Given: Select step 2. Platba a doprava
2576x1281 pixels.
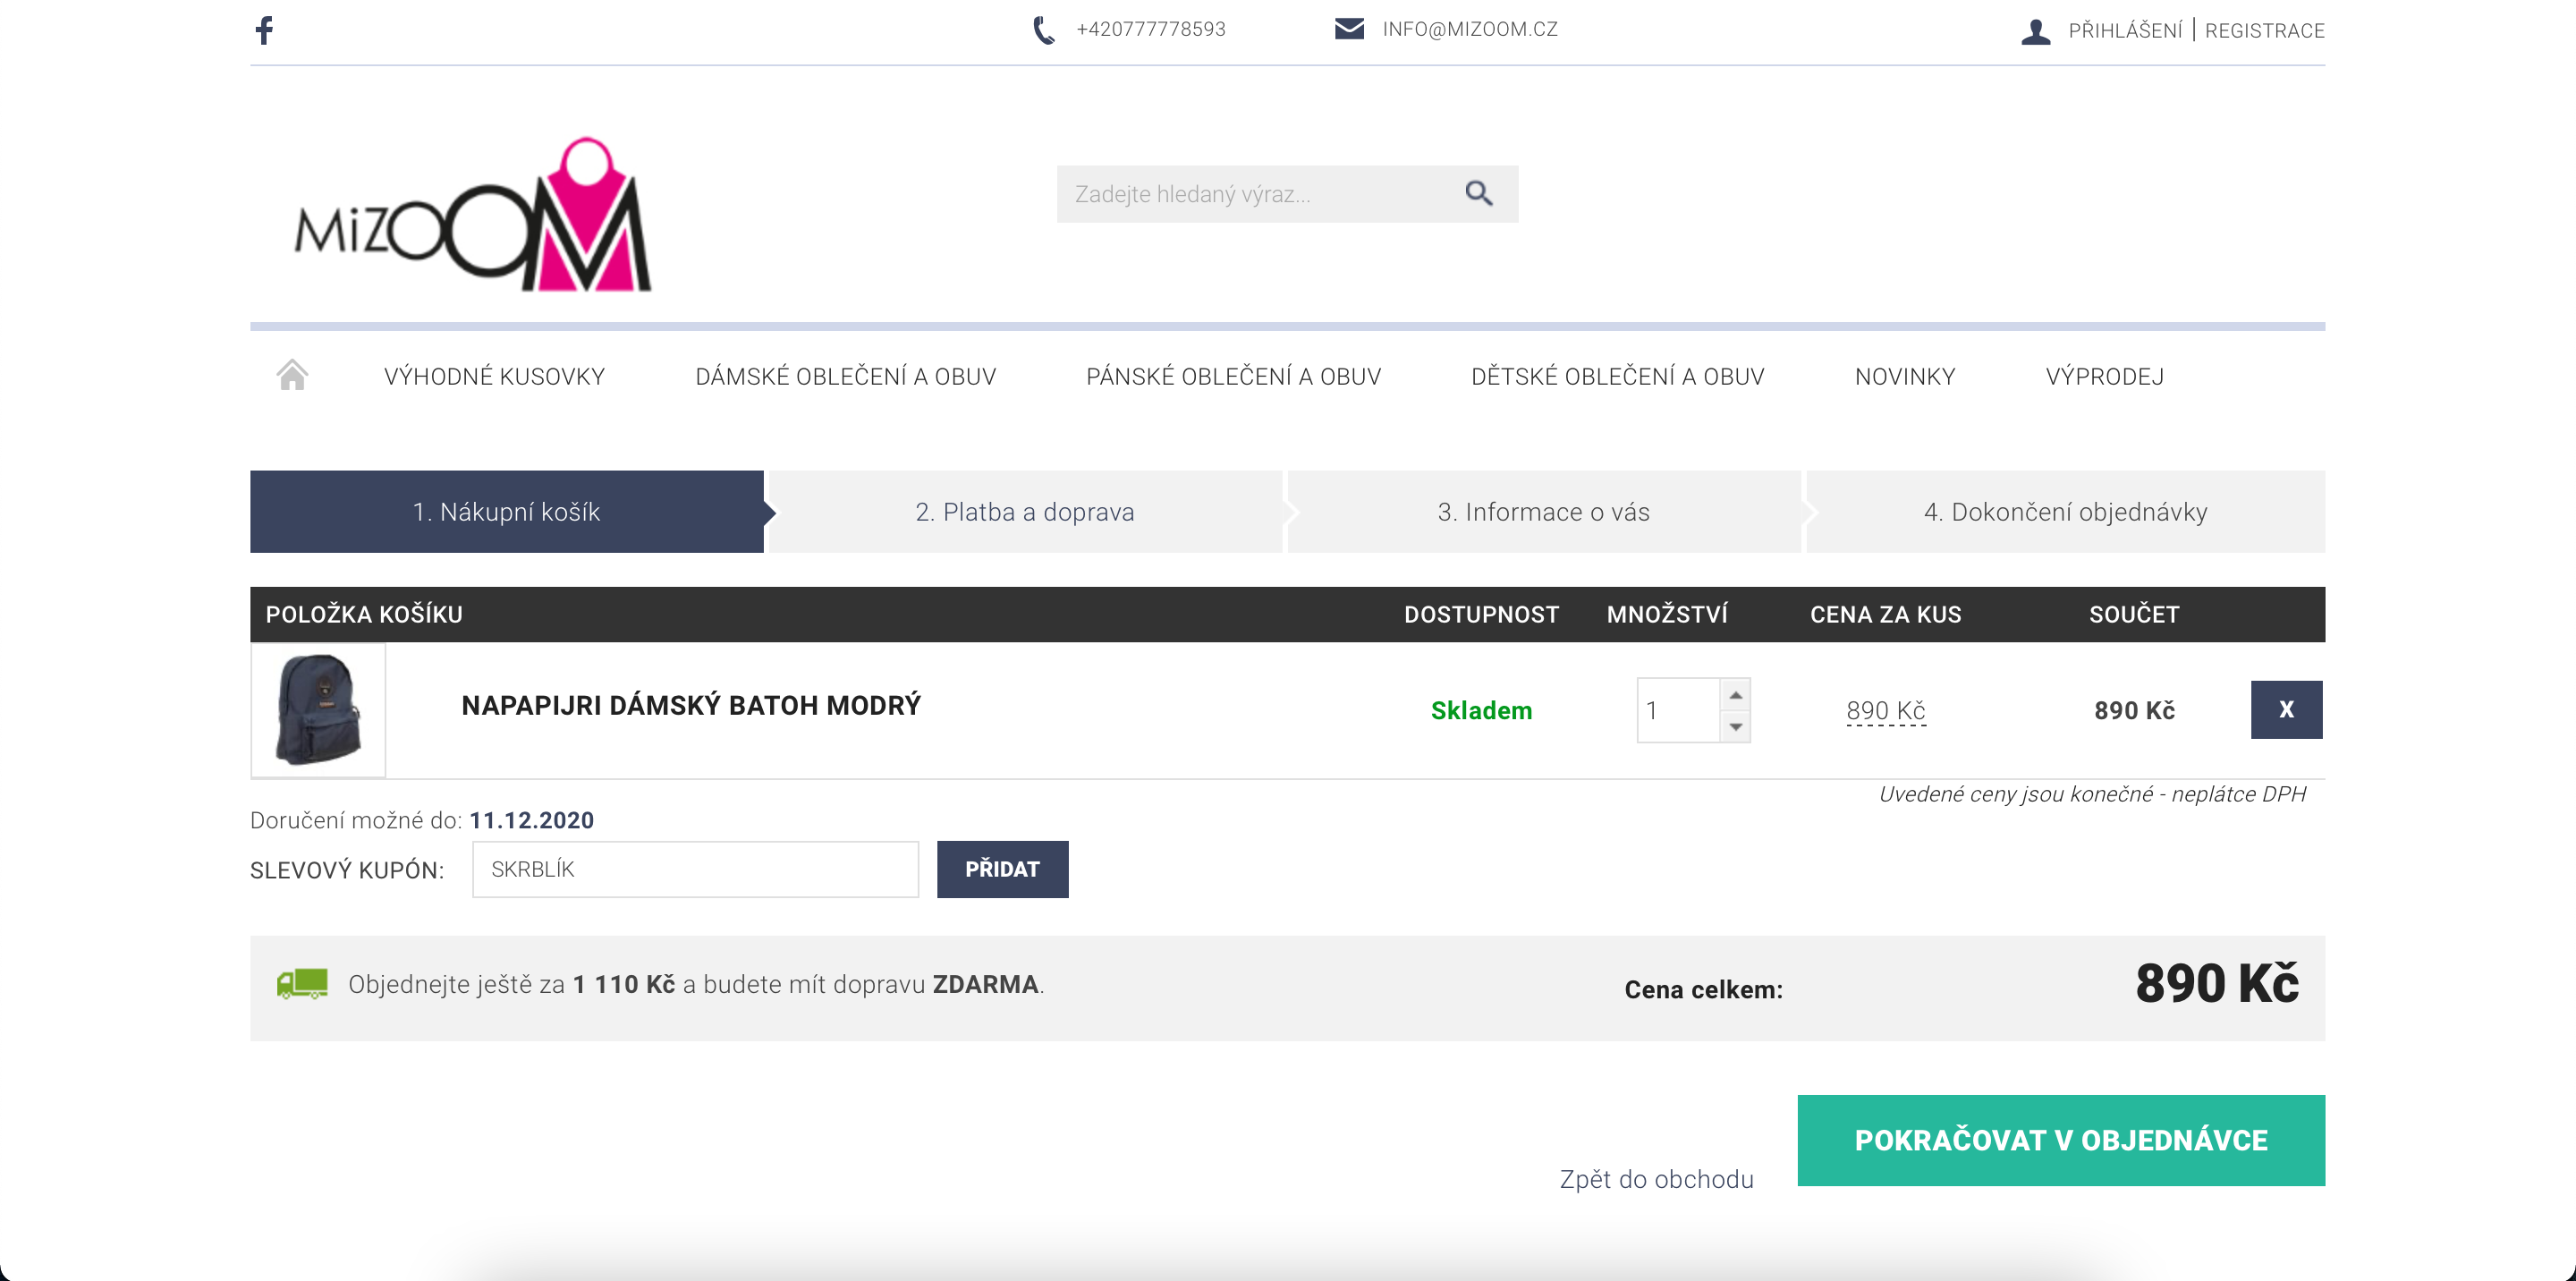Looking at the screenshot, I should [1025, 512].
